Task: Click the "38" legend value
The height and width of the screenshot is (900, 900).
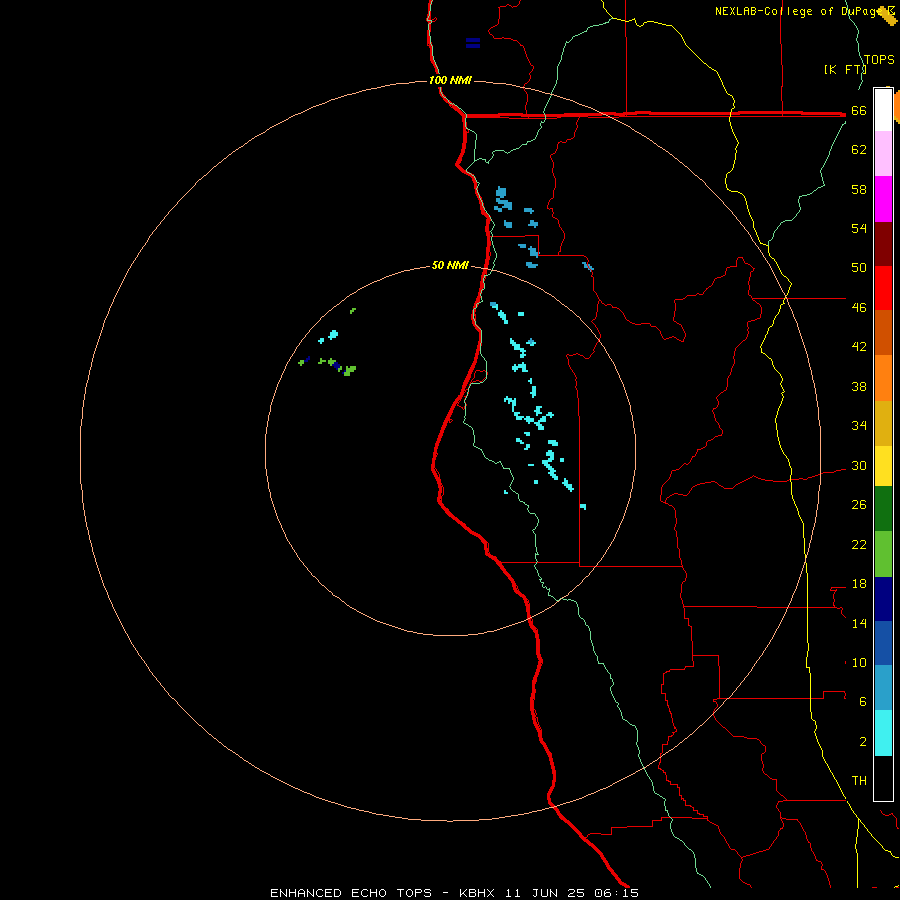Action: 859,386
